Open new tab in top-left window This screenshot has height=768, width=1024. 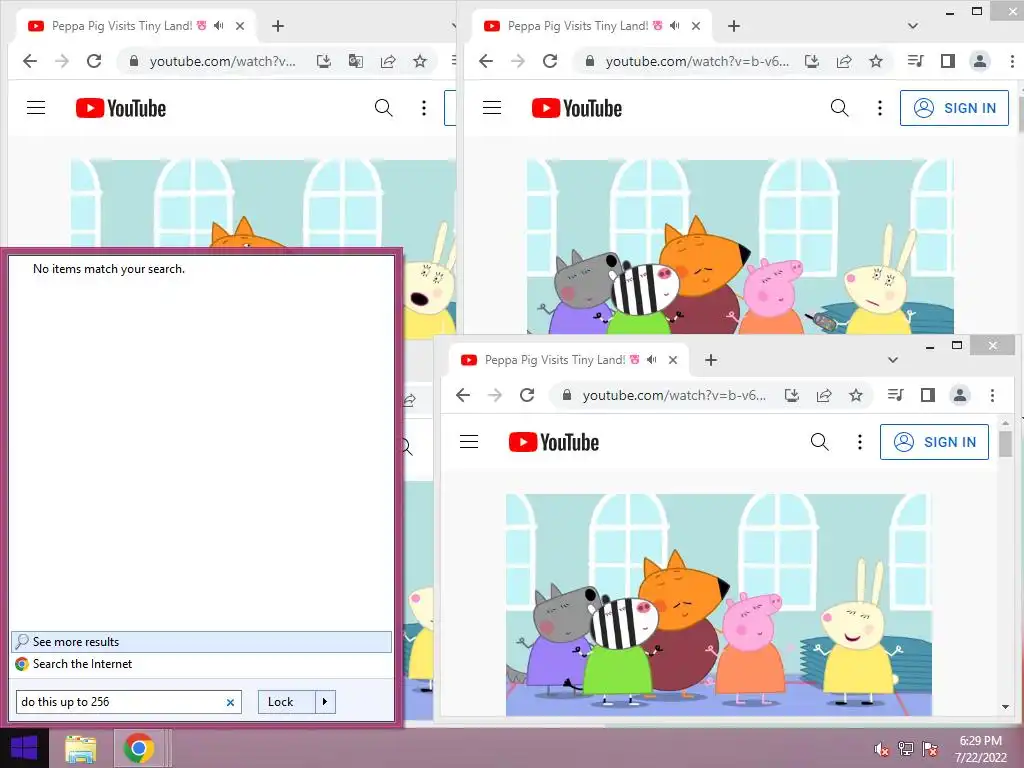coord(278,26)
